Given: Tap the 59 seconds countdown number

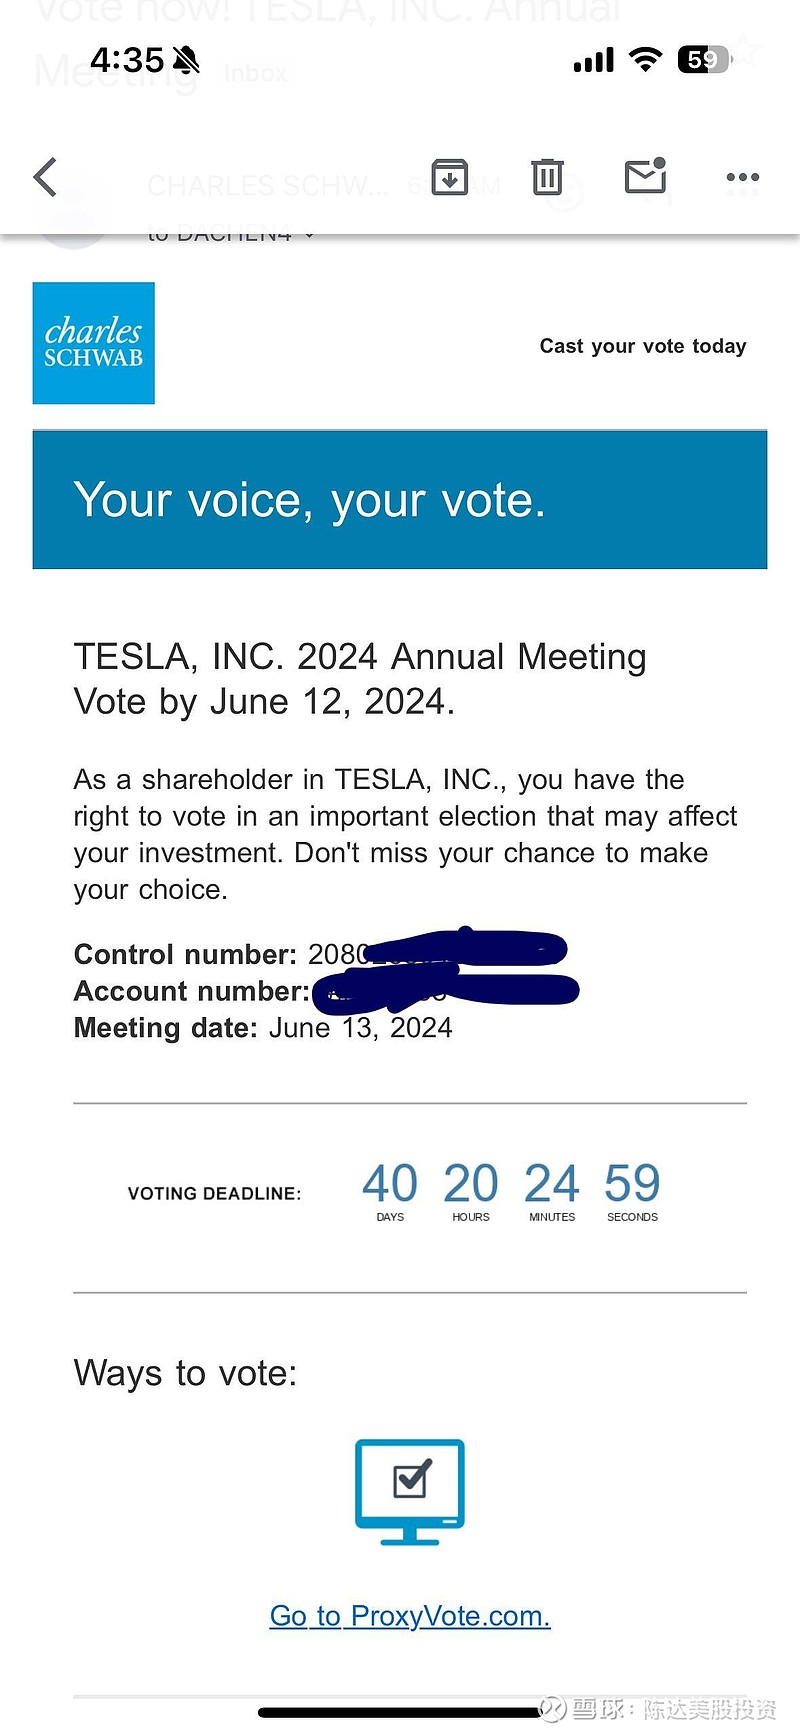Looking at the screenshot, I should click(x=632, y=1184).
